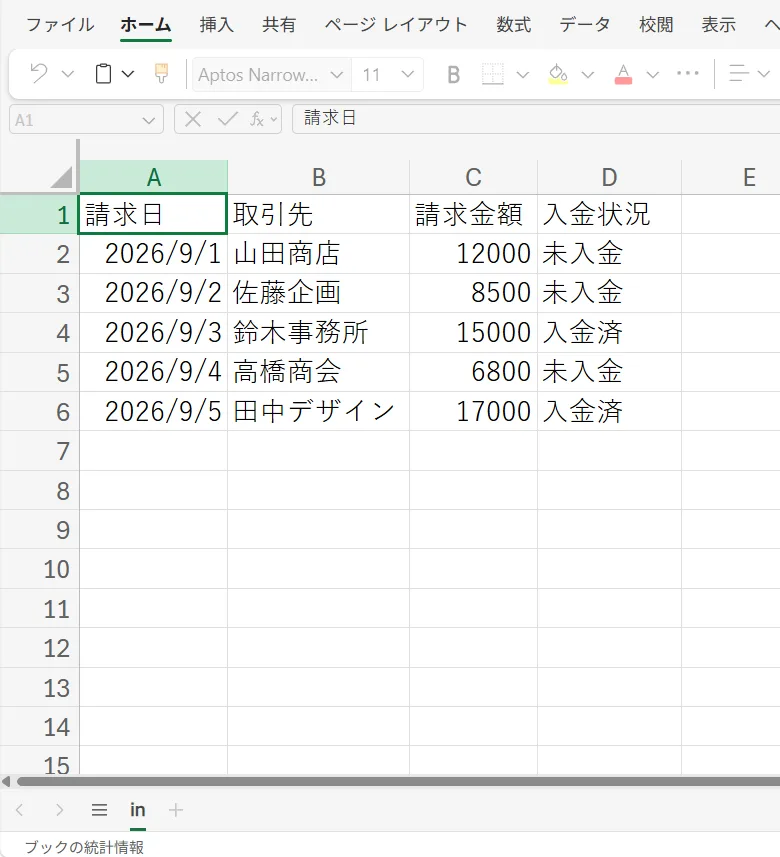Expand the fill color dropdown arrow
The width and height of the screenshot is (780, 857).
[x=588, y=74]
